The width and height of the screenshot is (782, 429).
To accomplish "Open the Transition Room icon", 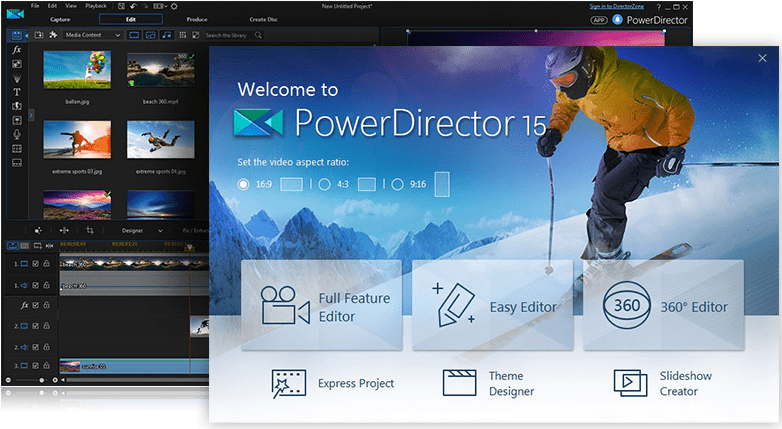I will point(17,106).
